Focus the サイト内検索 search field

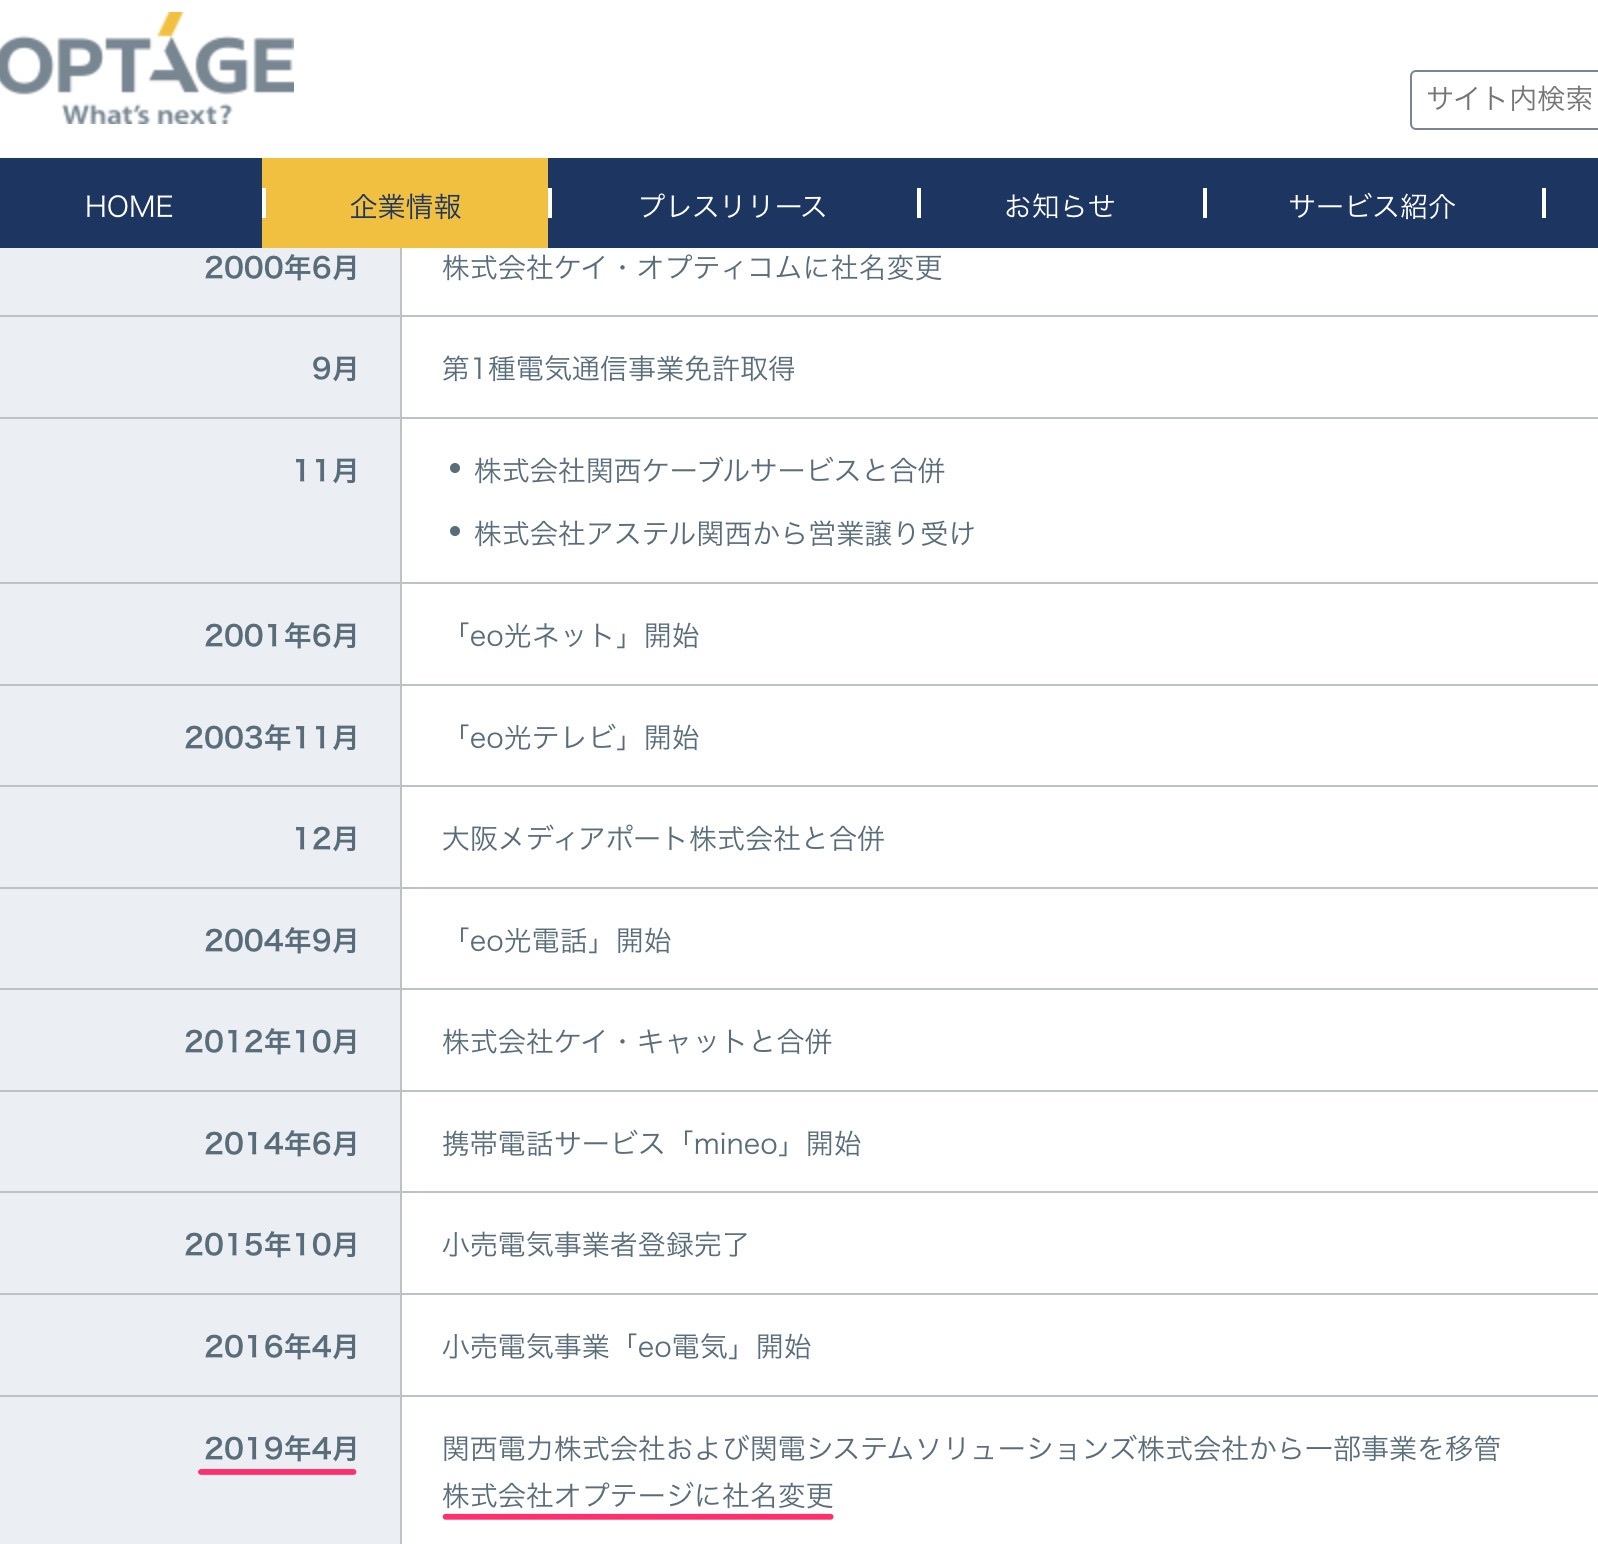tap(1505, 99)
